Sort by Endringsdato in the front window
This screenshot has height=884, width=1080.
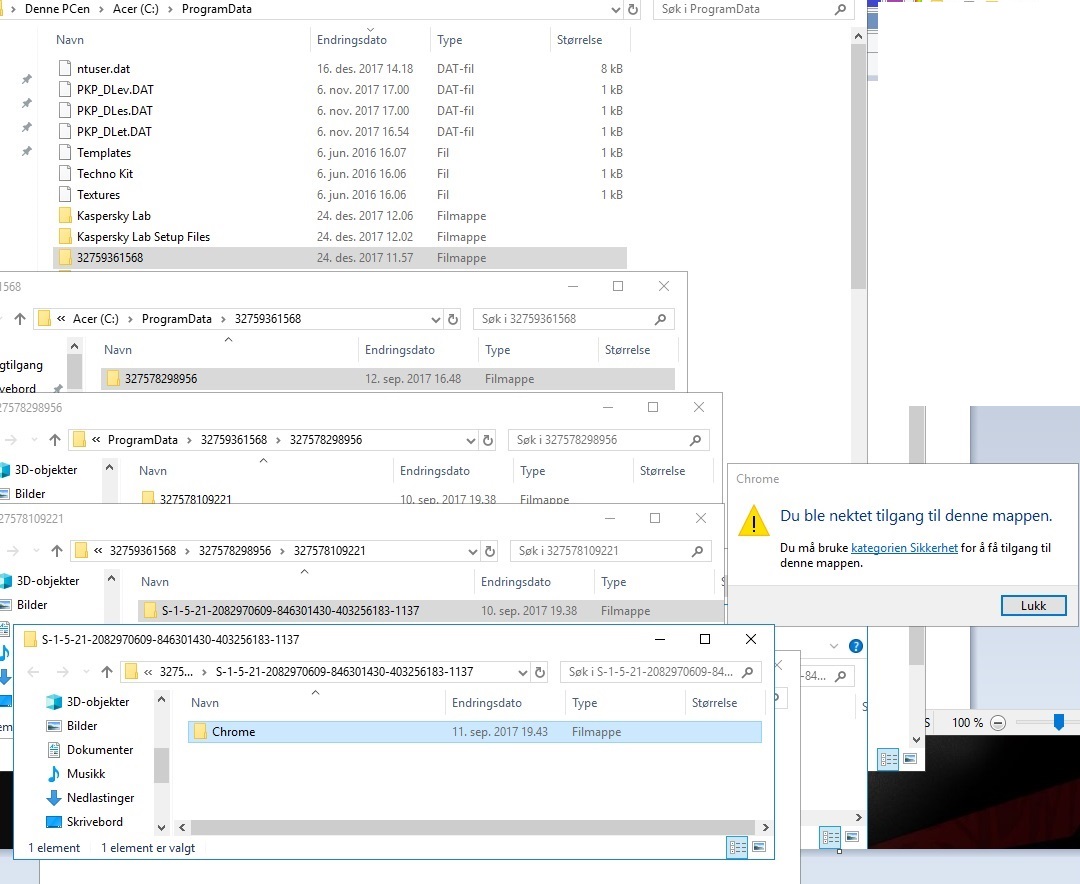pos(486,703)
